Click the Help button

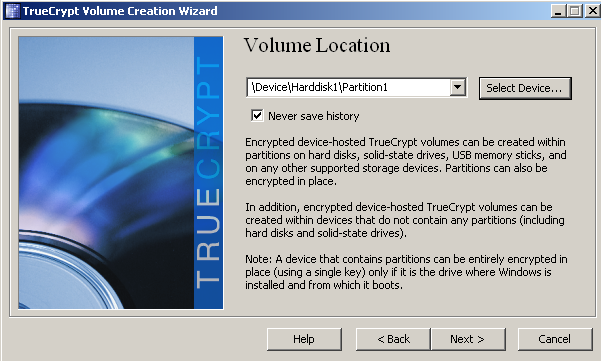pyautogui.click(x=304, y=339)
